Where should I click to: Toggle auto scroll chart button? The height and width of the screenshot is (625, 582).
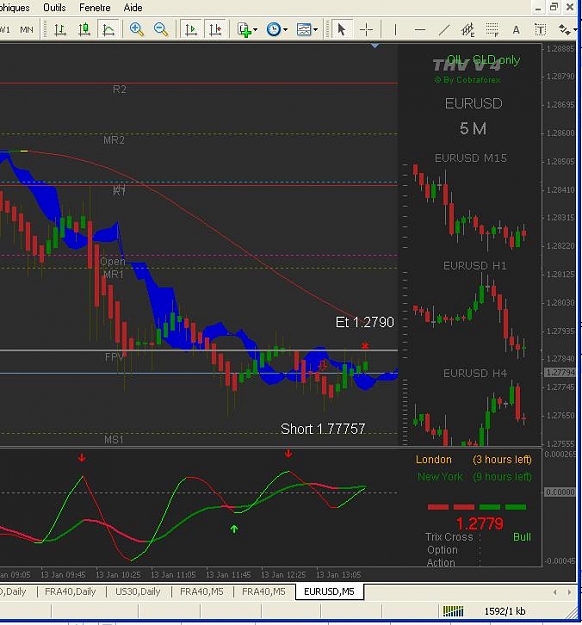tap(191, 30)
